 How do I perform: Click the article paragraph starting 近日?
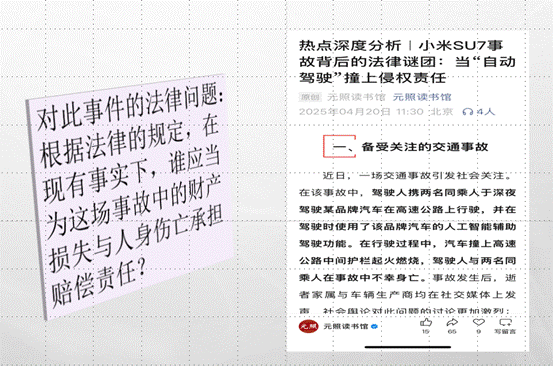tap(407, 243)
